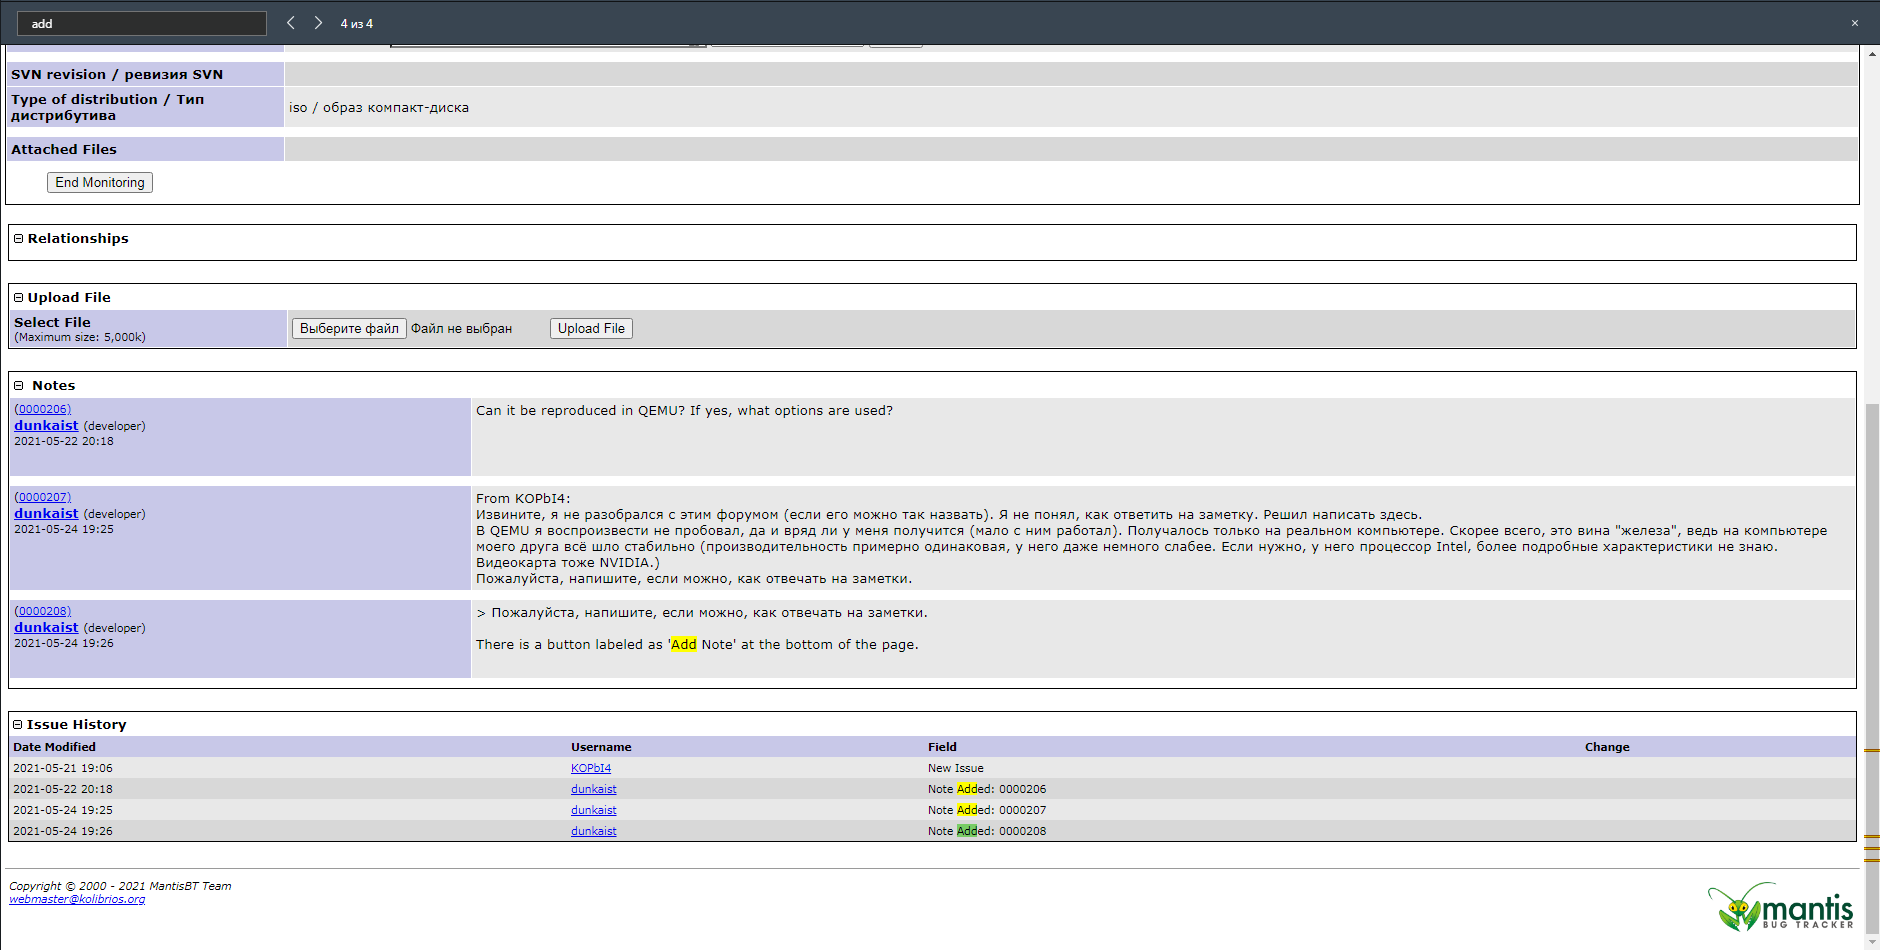Open note 0000208 link
This screenshot has height=950, width=1880.
pyautogui.click(x=43, y=611)
